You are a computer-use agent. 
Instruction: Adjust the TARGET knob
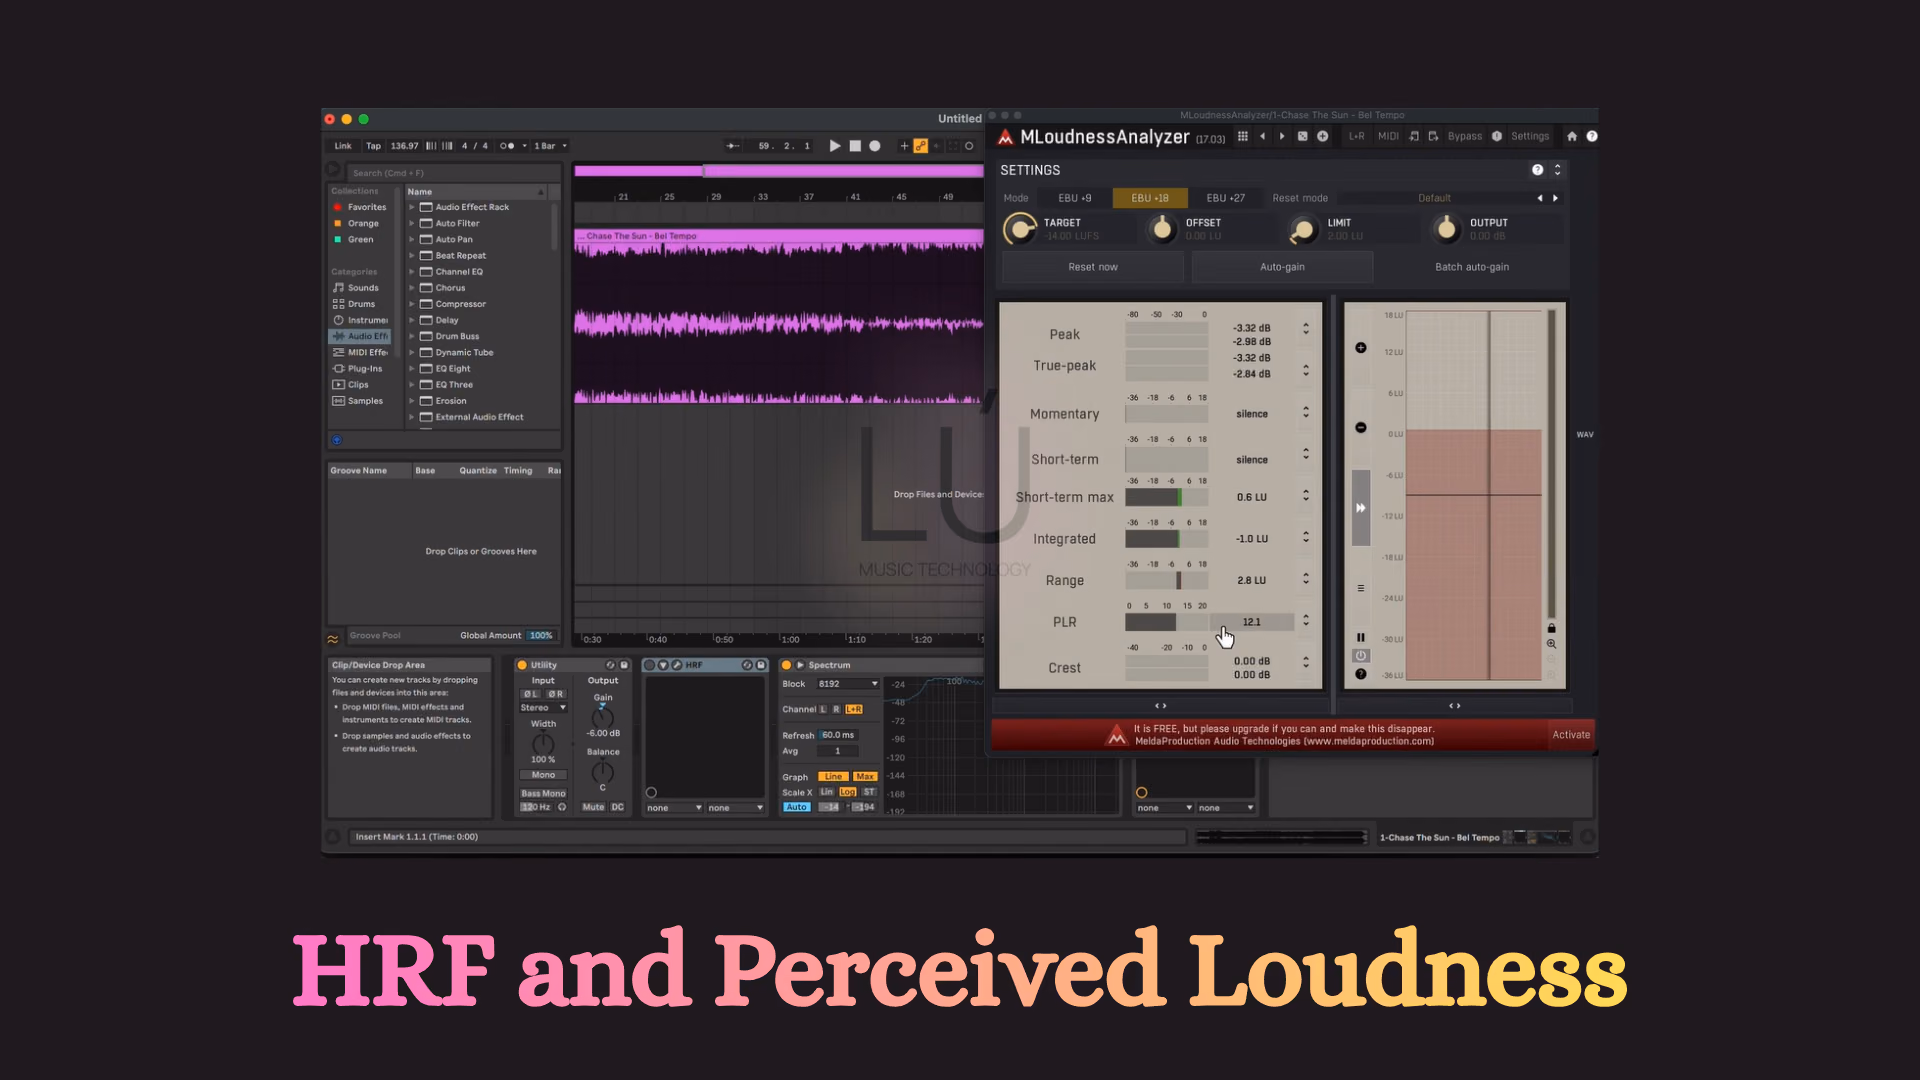(1020, 229)
